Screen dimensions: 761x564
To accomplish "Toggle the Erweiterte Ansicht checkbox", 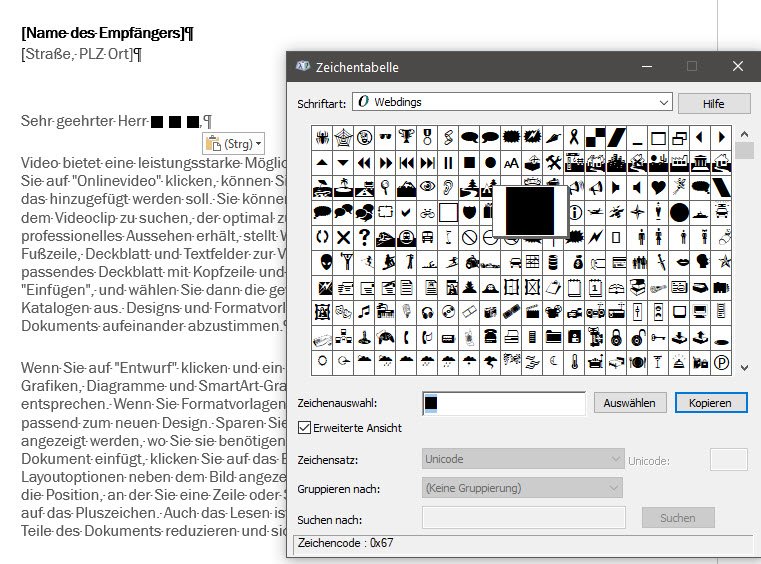I will [x=304, y=428].
